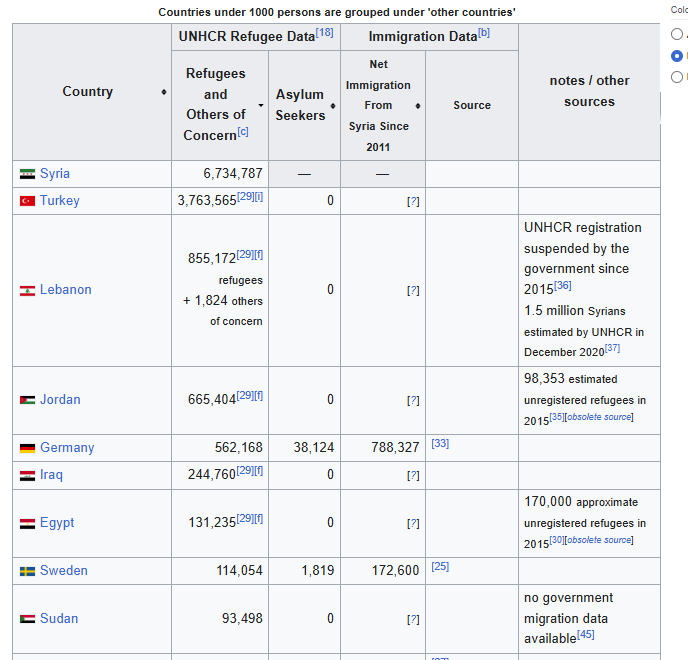
Task: Sort table by Country column arrow
Action: point(164,92)
